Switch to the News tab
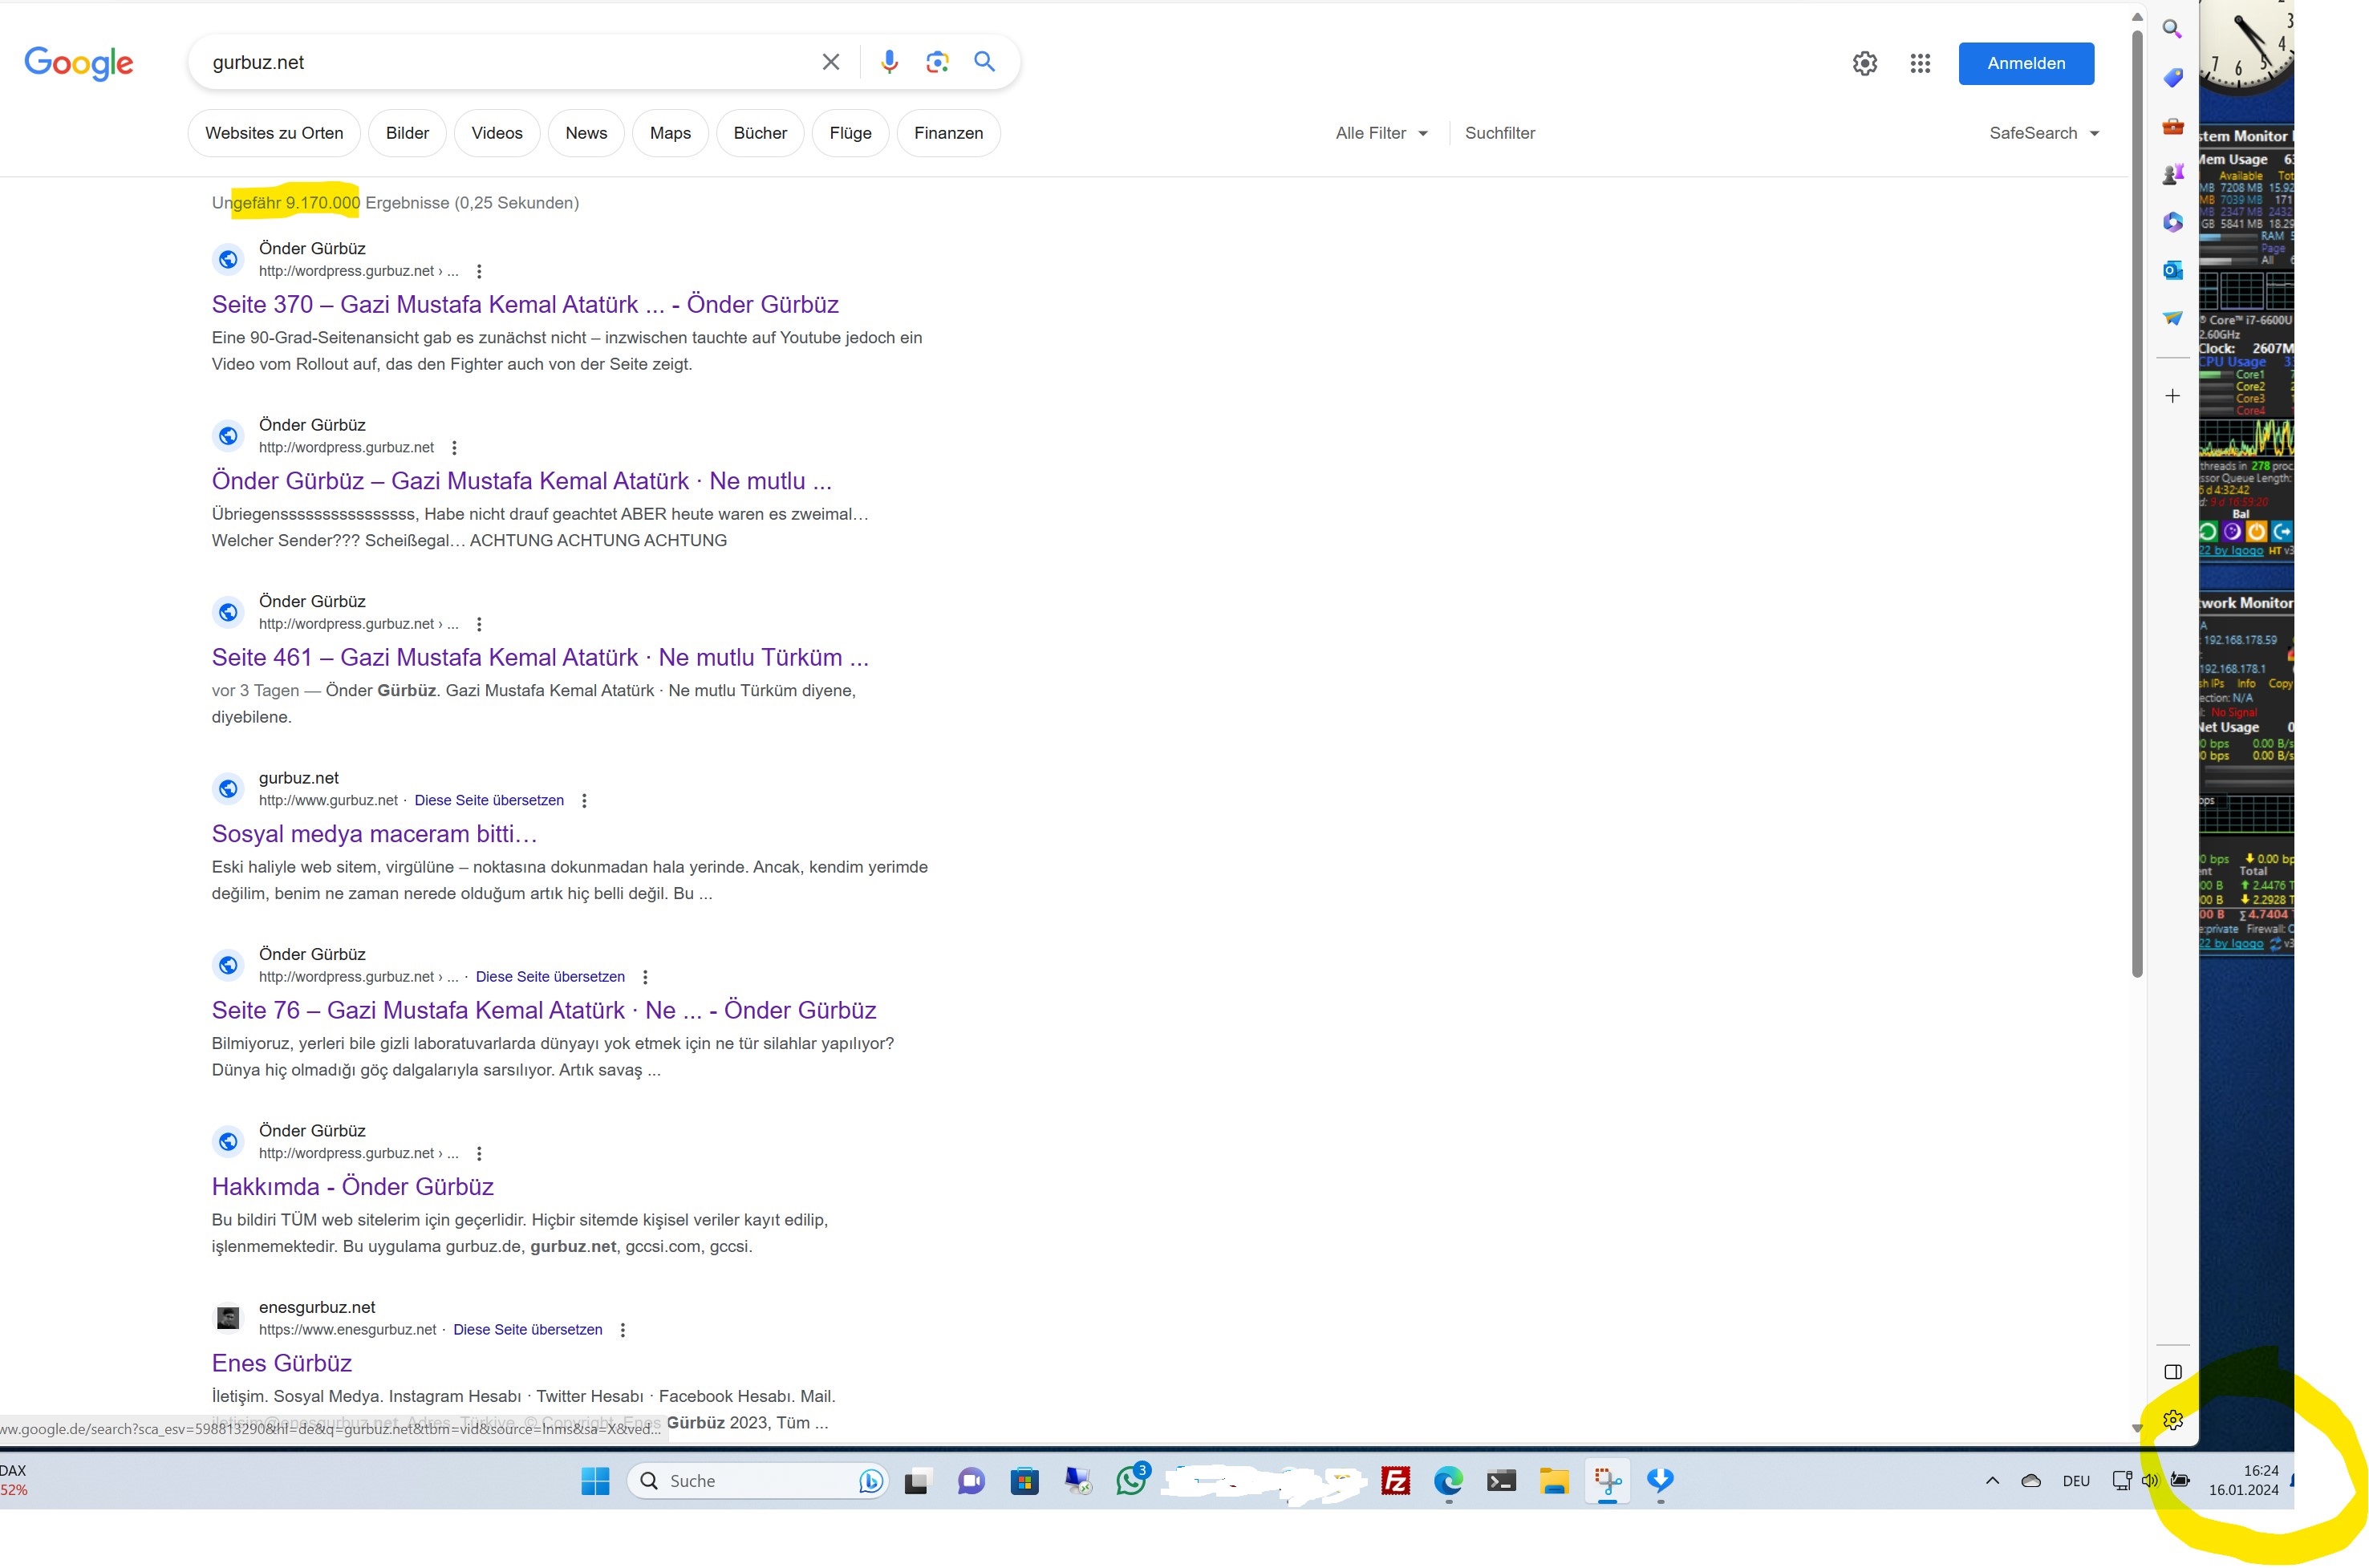 pos(586,133)
